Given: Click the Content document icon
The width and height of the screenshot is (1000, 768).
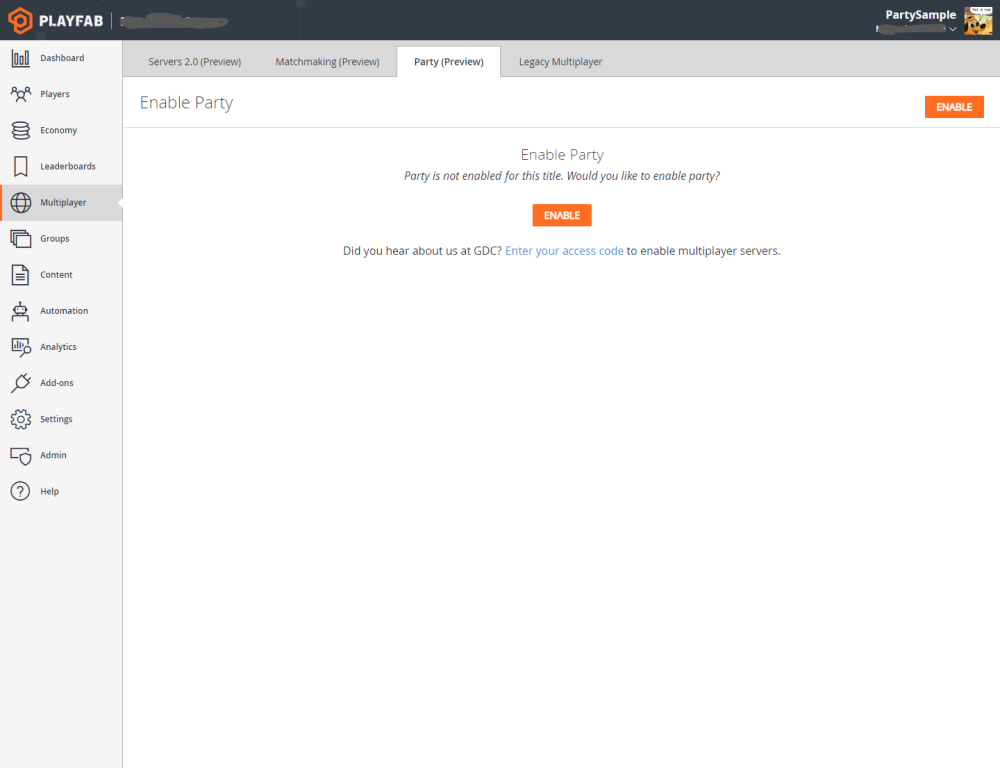Looking at the screenshot, I should pyautogui.click(x=20, y=275).
